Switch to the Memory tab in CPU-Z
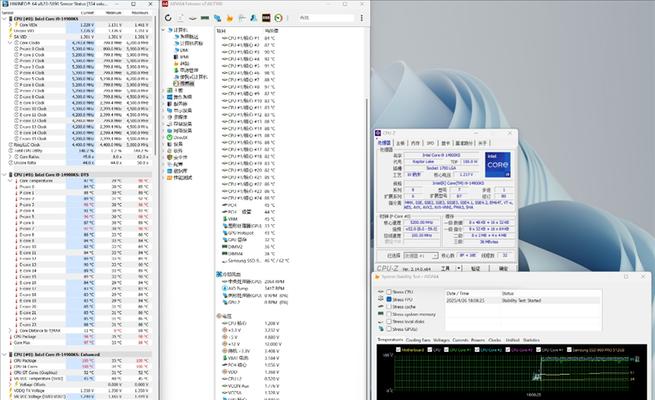The image size is (655, 400). point(415,143)
